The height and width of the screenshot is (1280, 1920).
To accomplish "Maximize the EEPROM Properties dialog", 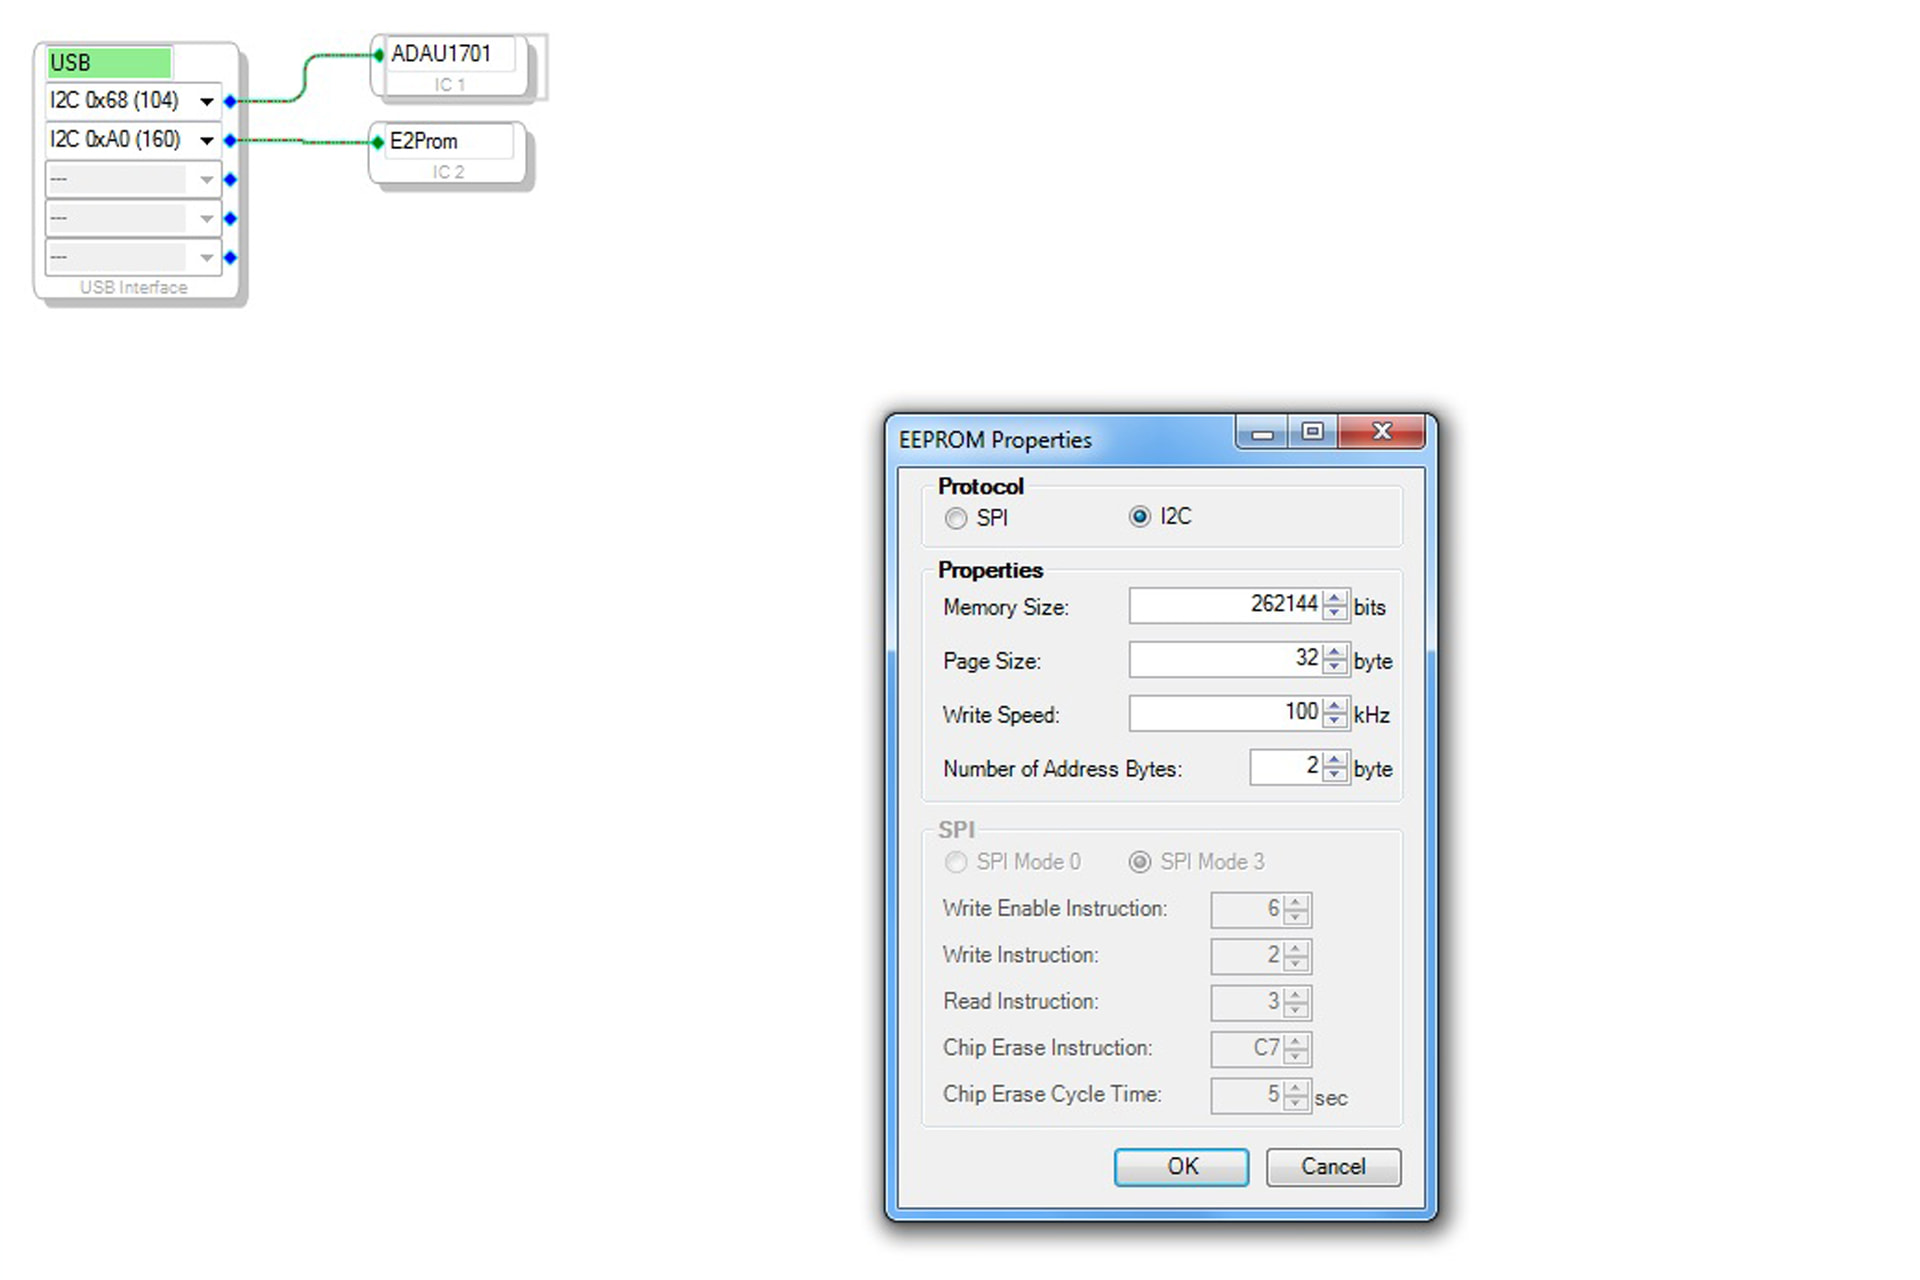I will point(1312,431).
